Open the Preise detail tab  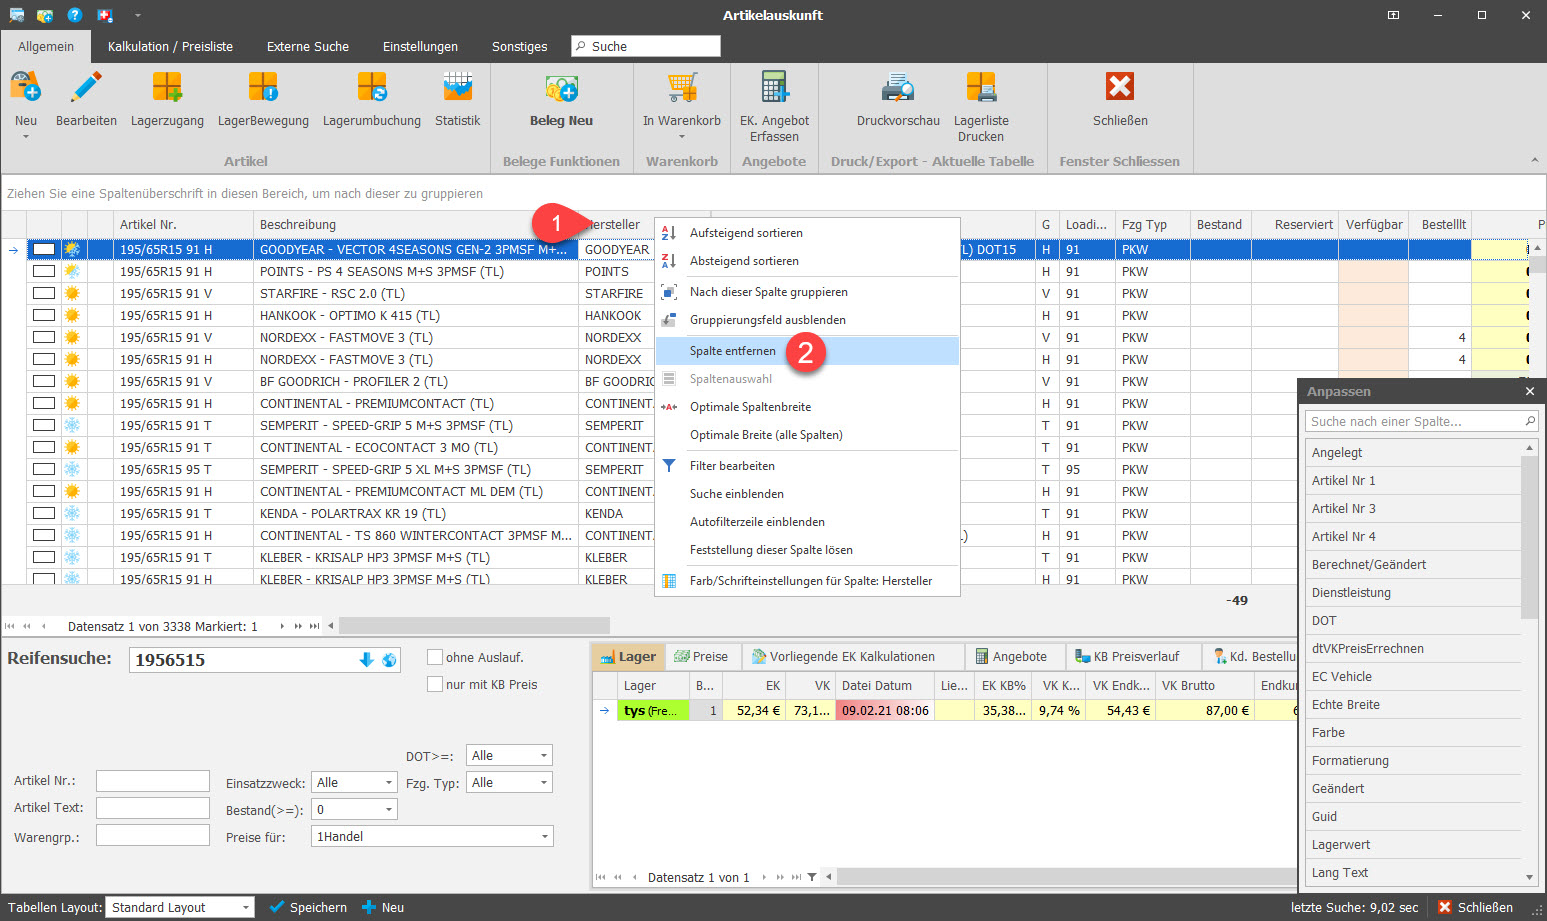tap(701, 656)
